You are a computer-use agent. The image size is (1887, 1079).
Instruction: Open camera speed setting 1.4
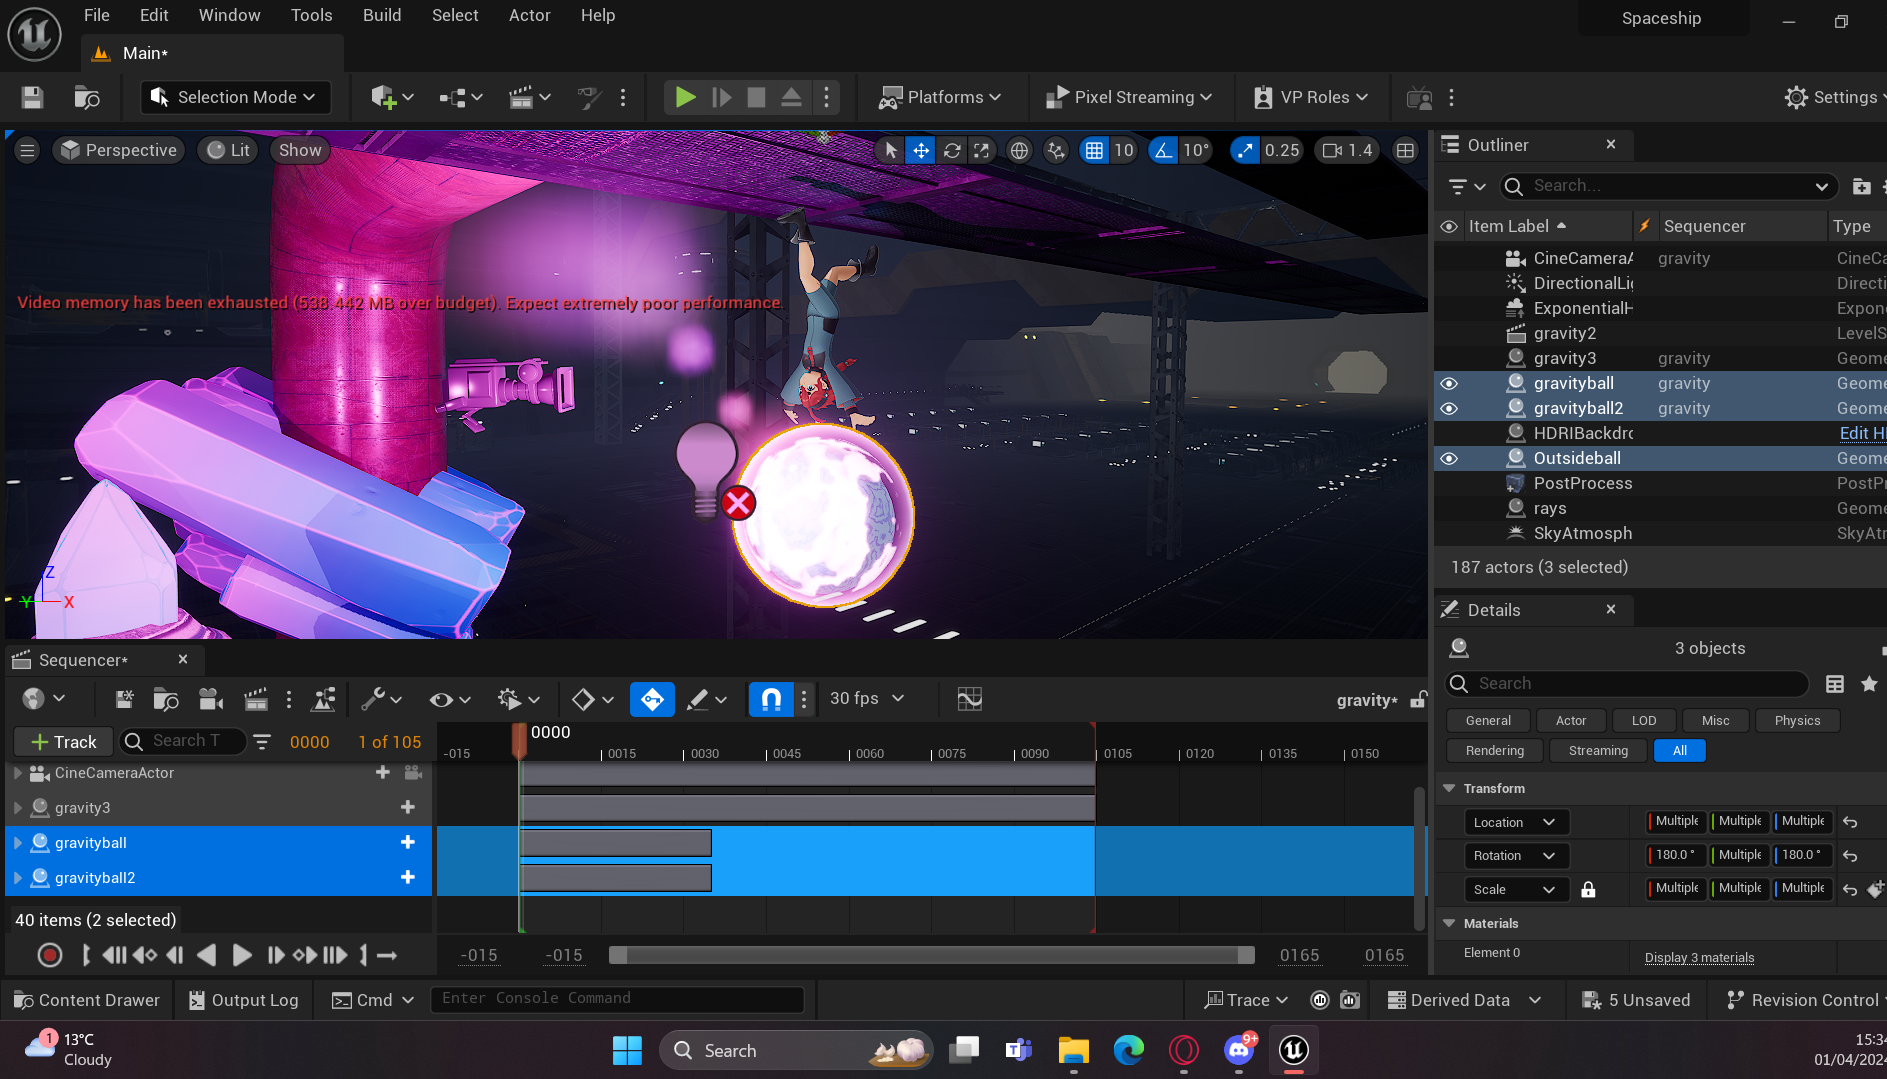(x=1347, y=150)
